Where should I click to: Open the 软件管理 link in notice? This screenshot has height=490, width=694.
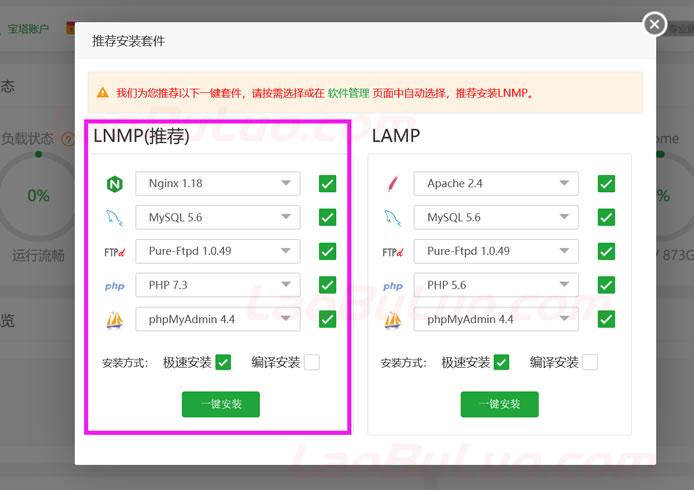pyautogui.click(x=348, y=93)
